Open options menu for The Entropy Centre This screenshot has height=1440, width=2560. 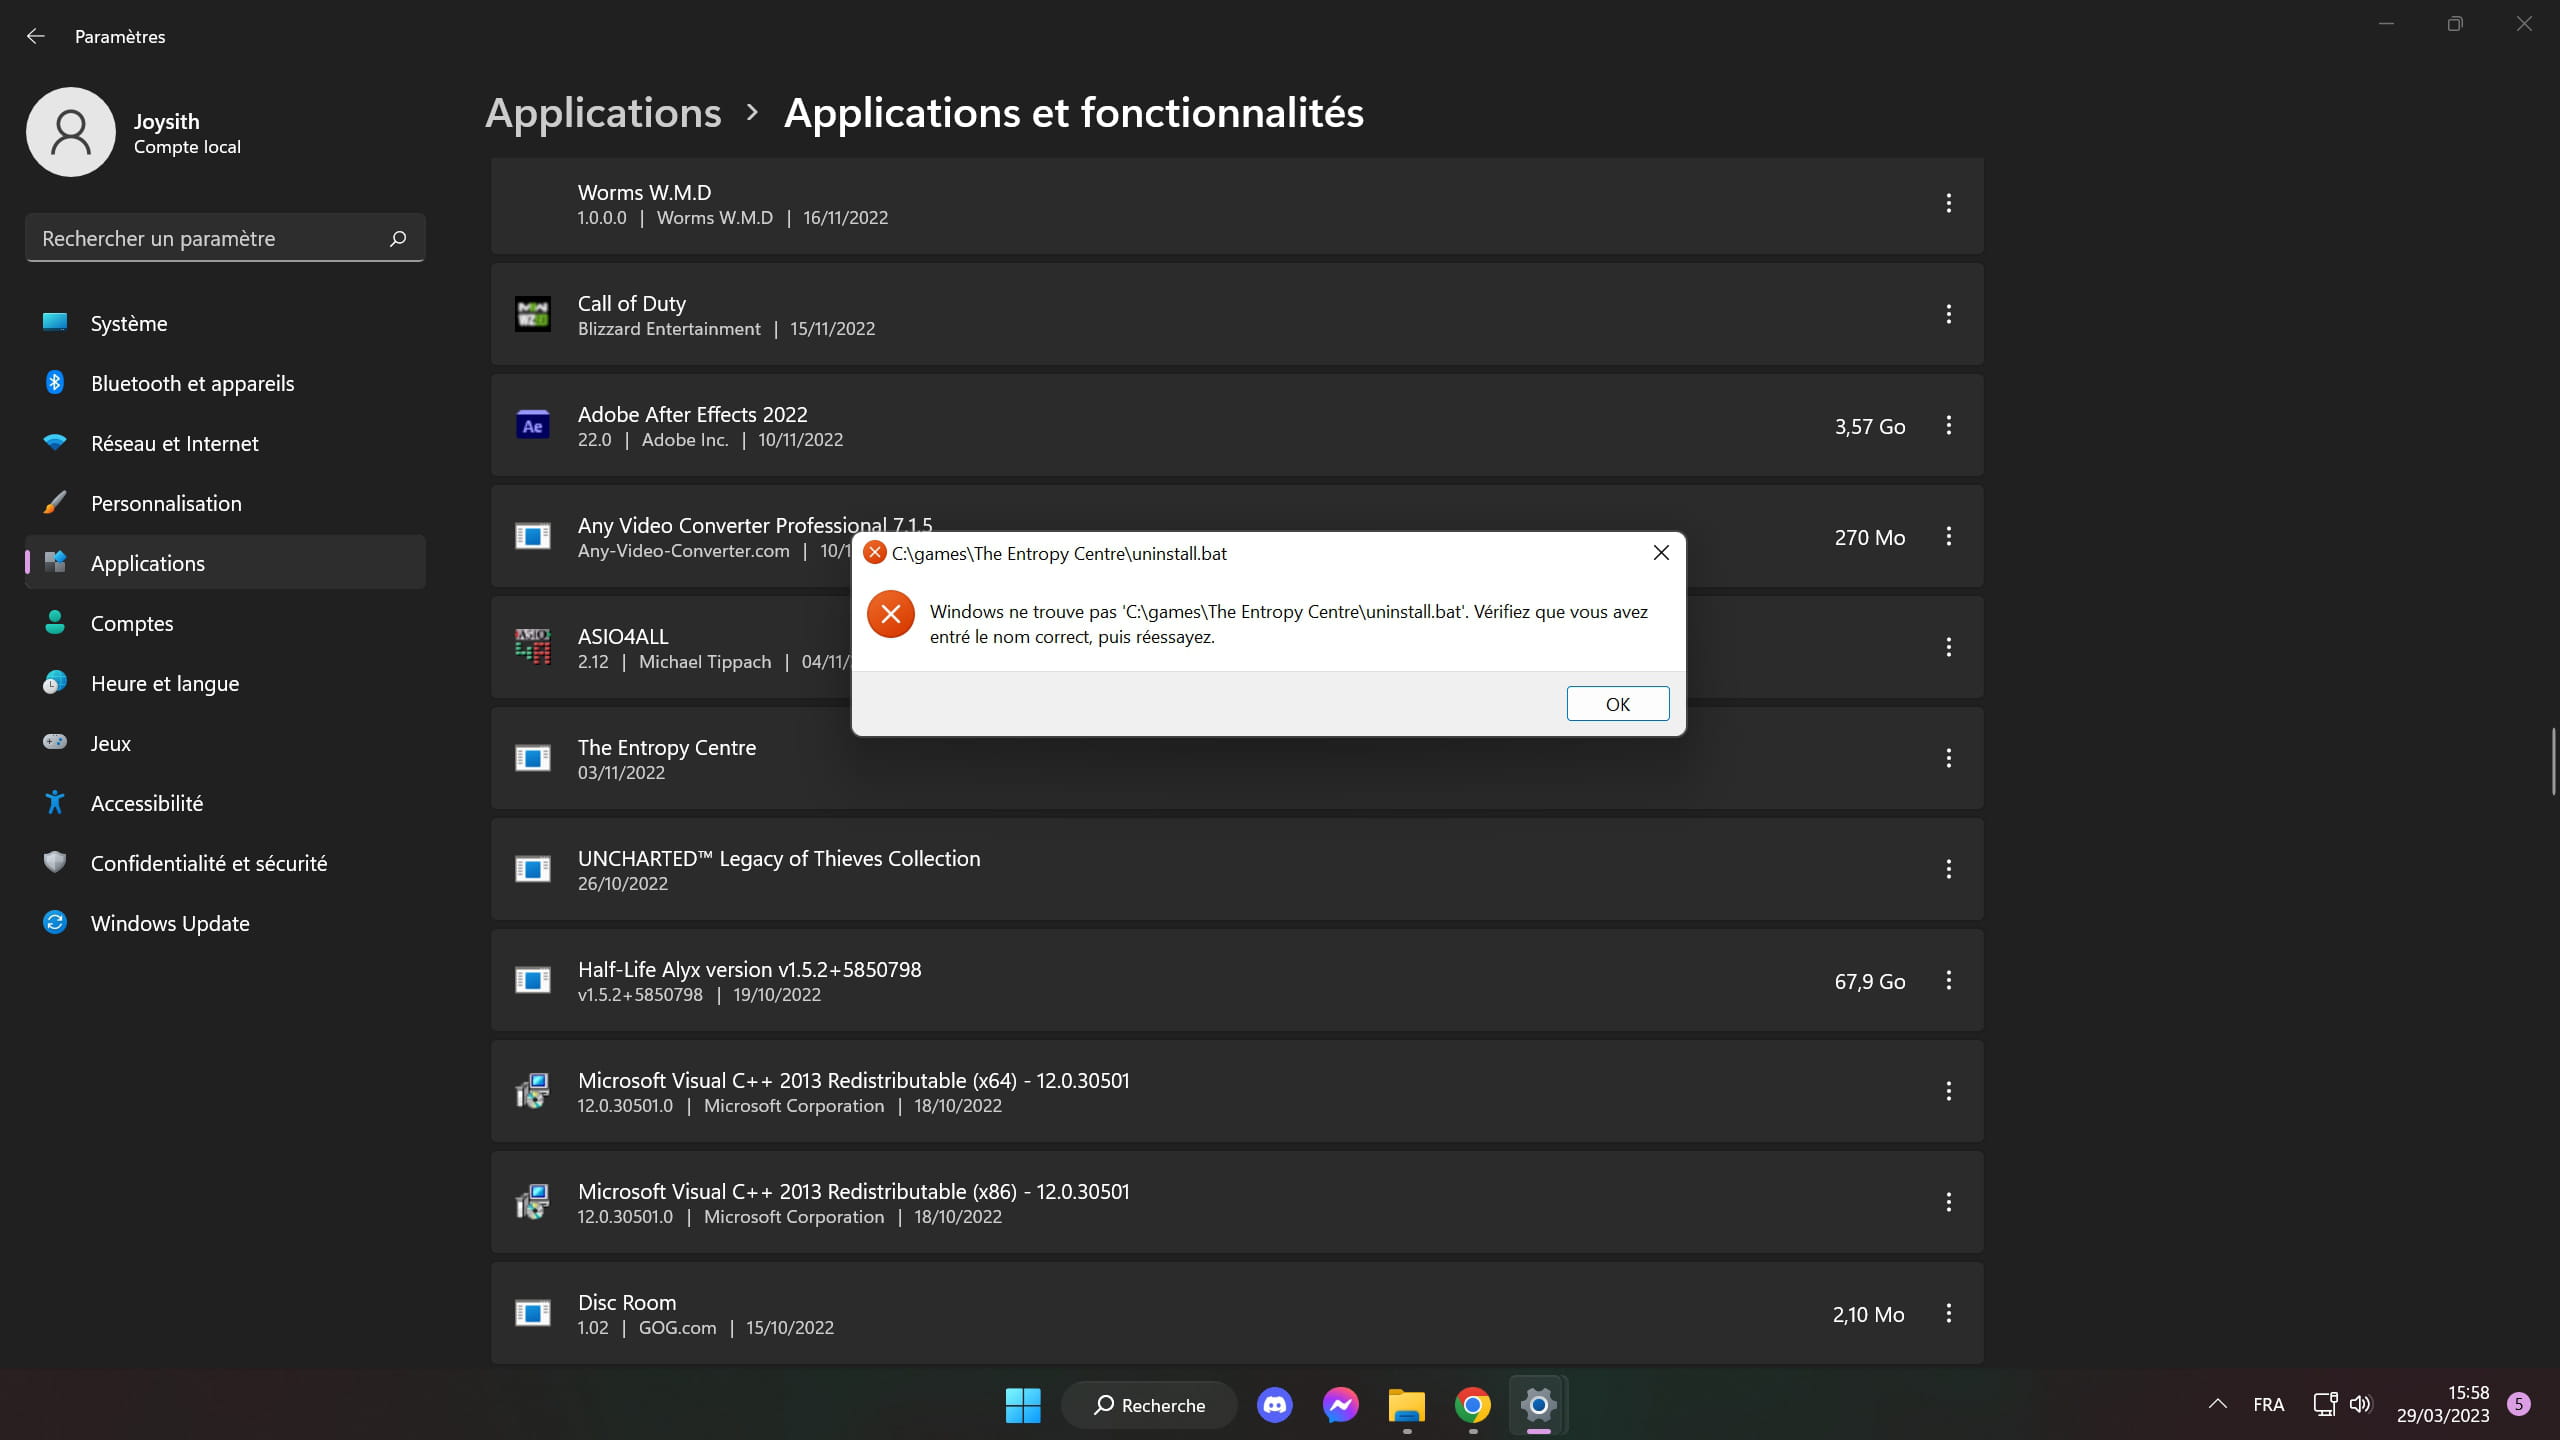pos(1948,758)
